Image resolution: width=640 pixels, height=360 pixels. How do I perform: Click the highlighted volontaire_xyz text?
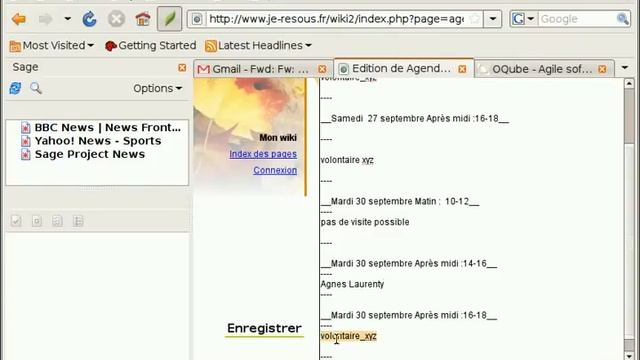(x=348, y=336)
